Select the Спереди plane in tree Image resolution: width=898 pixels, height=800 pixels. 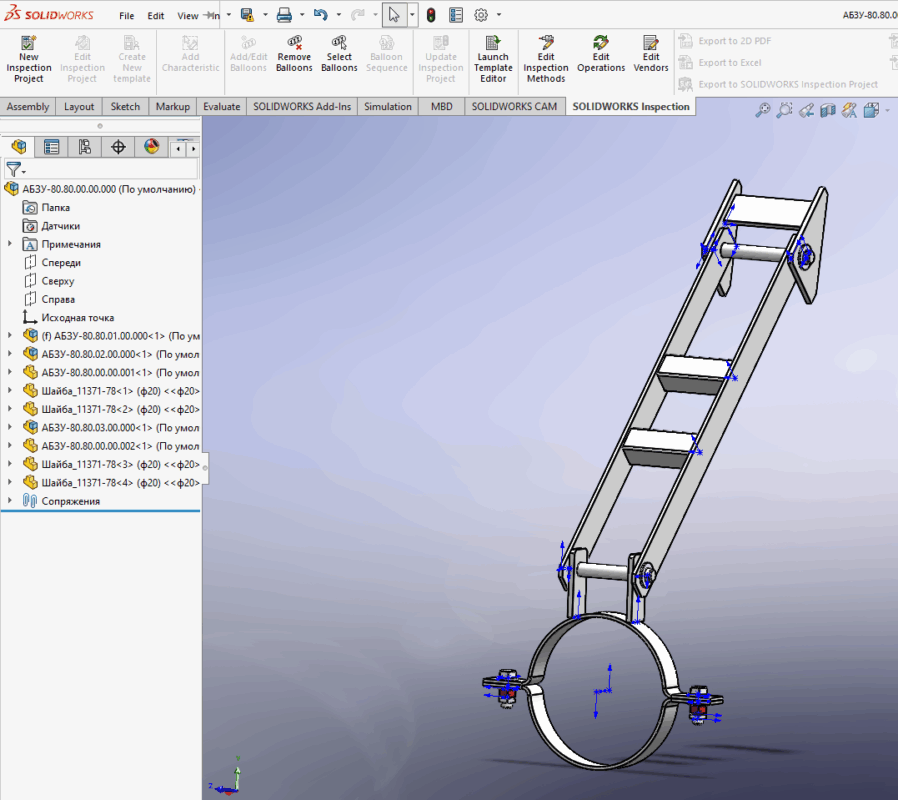click(x=61, y=263)
